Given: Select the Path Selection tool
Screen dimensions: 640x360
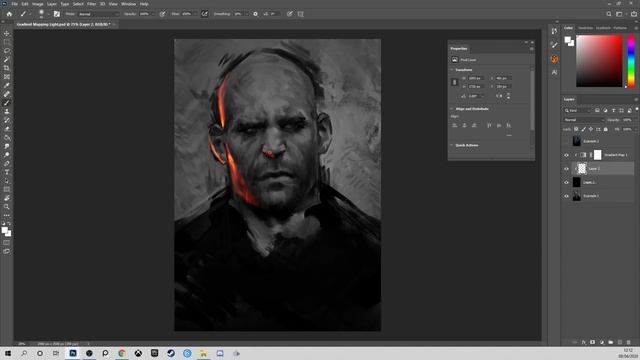Looking at the screenshot, I should (7, 180).
